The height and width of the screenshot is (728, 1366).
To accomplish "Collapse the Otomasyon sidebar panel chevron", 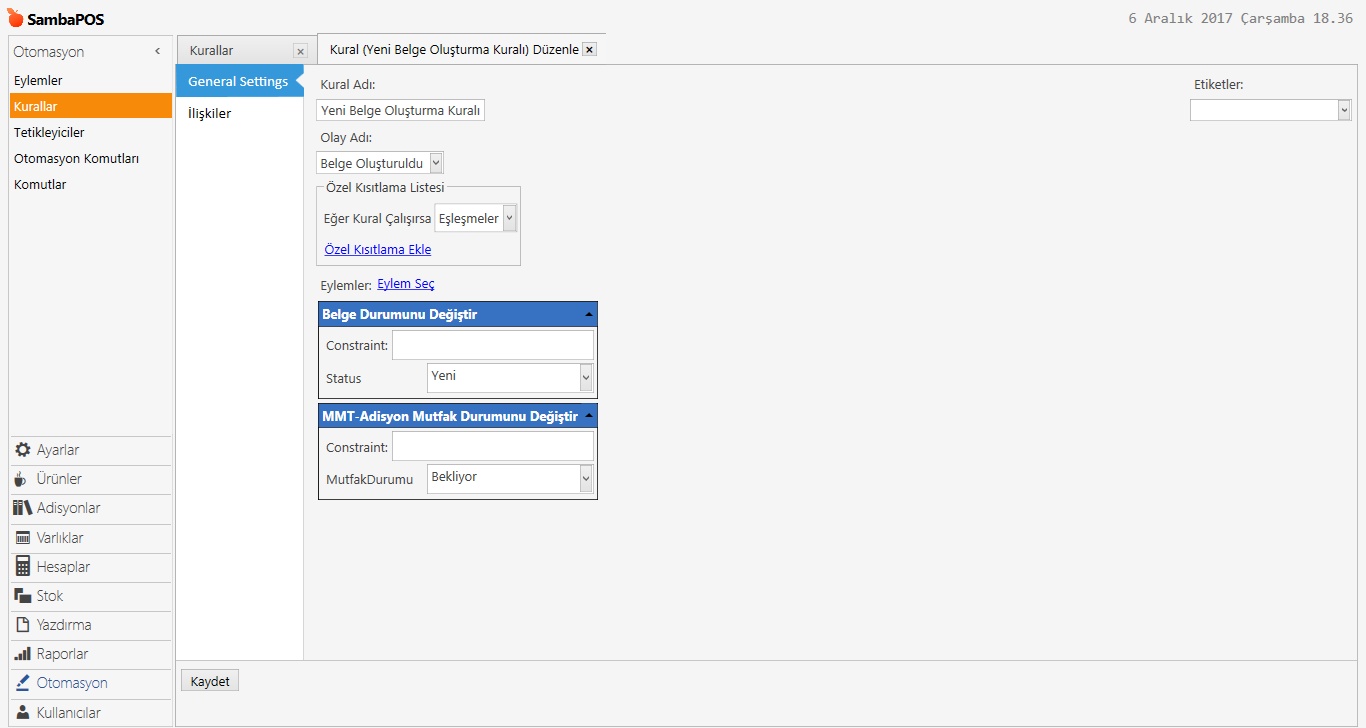I will (x=157, y=52).
